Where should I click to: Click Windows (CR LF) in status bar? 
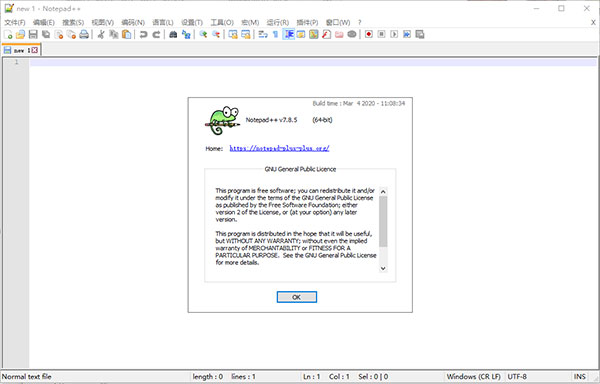click(x=473, y=377)
